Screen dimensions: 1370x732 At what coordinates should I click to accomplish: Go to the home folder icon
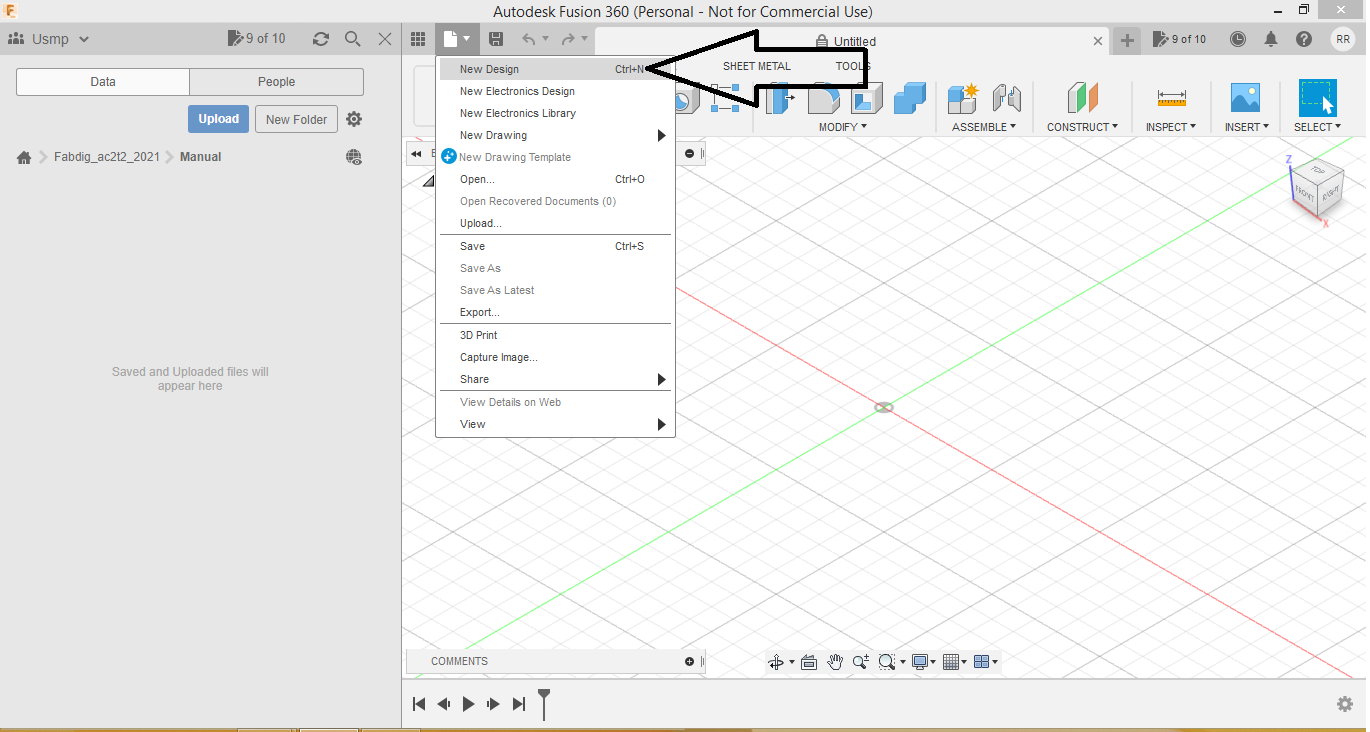click(24, 157)
